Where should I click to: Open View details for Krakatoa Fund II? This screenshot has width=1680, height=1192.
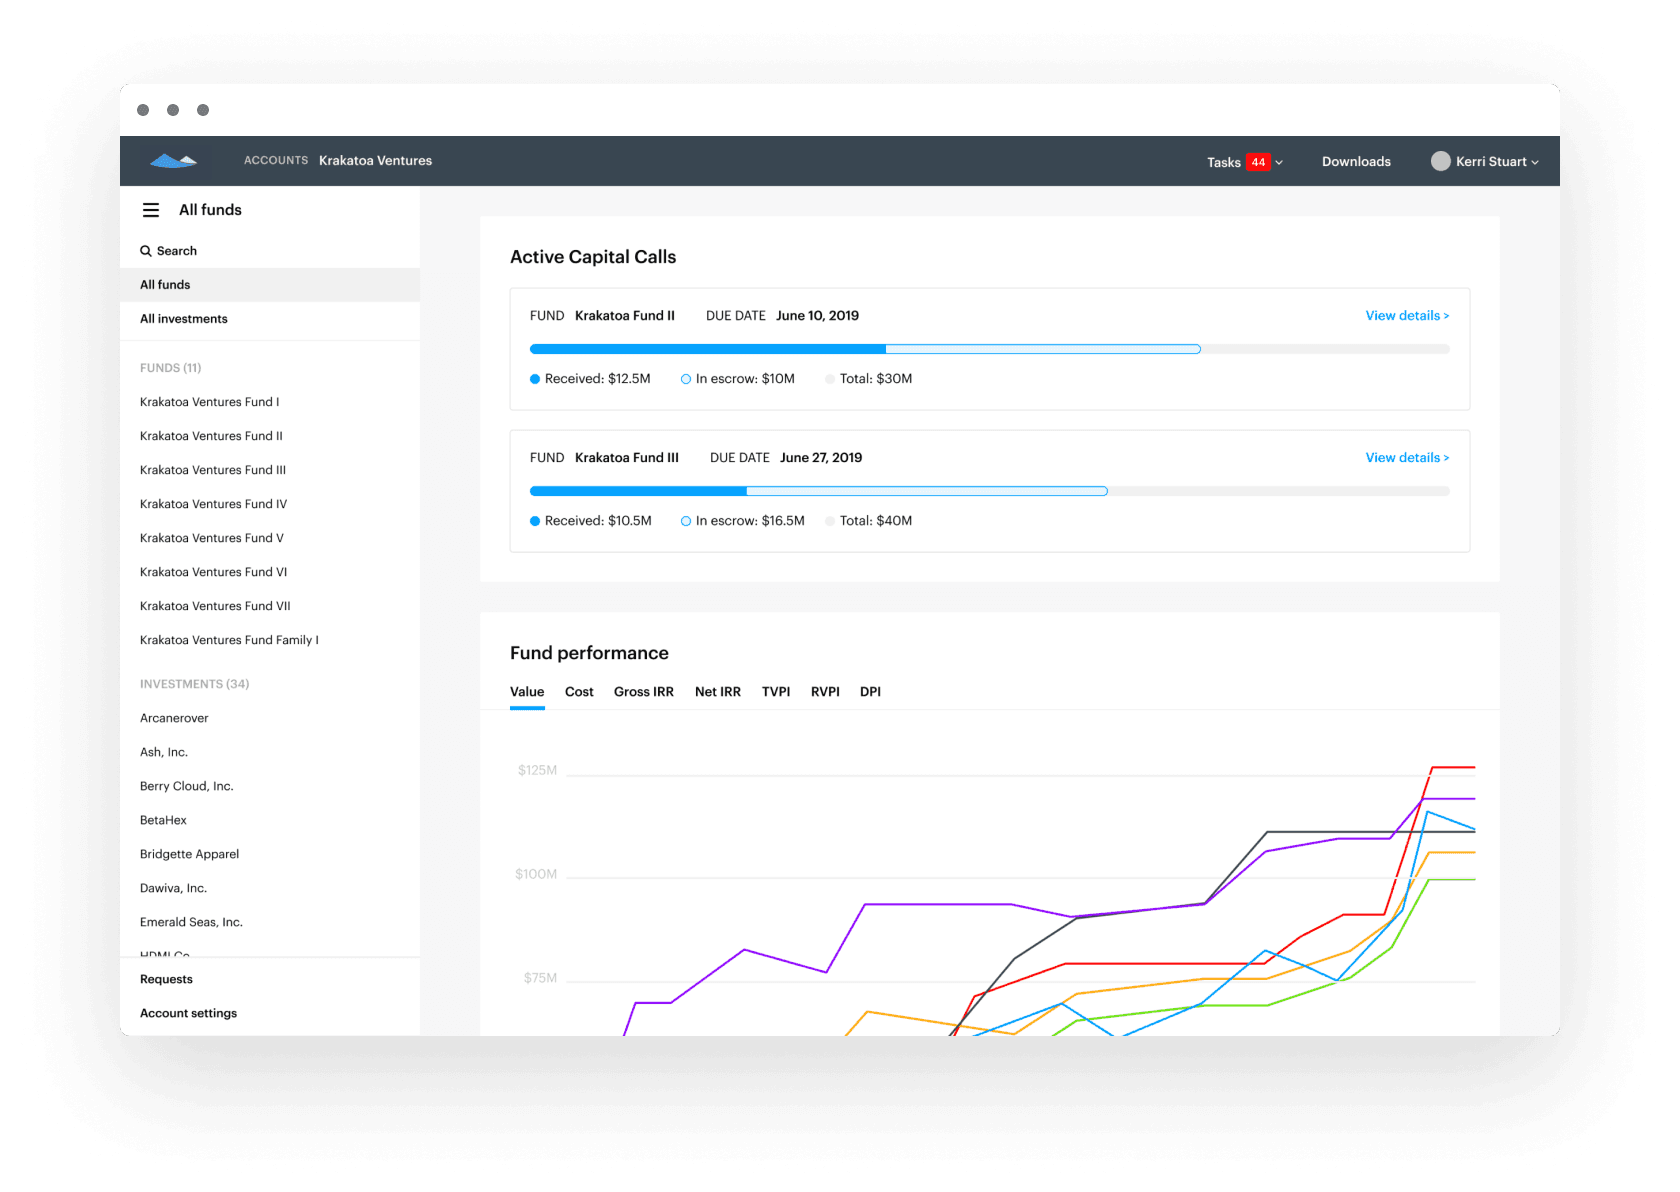click(1406, 315)
